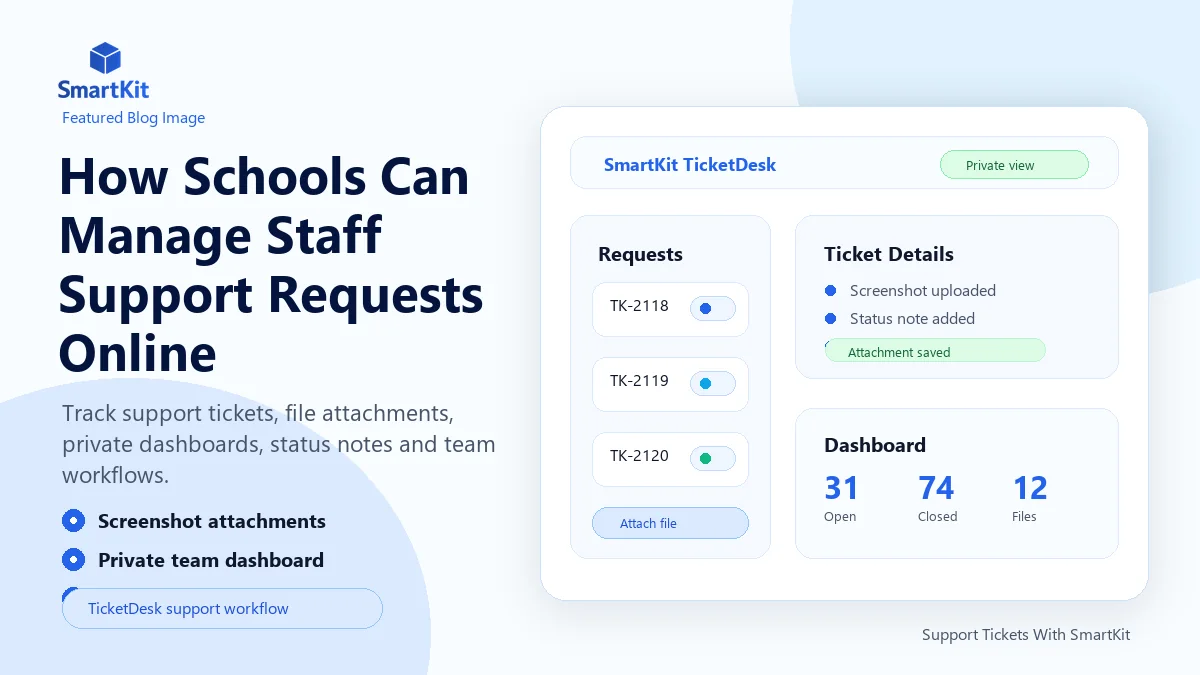The image size is (1200, 675).
Task: Click the Screenshot attachments bullet icon
Action: [73, 520]
